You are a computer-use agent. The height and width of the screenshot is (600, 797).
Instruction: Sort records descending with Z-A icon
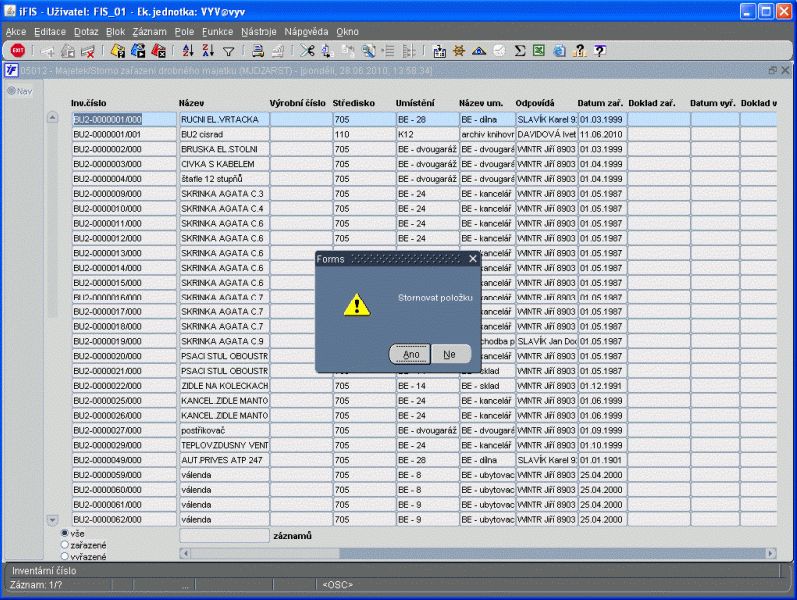(207, 50)
